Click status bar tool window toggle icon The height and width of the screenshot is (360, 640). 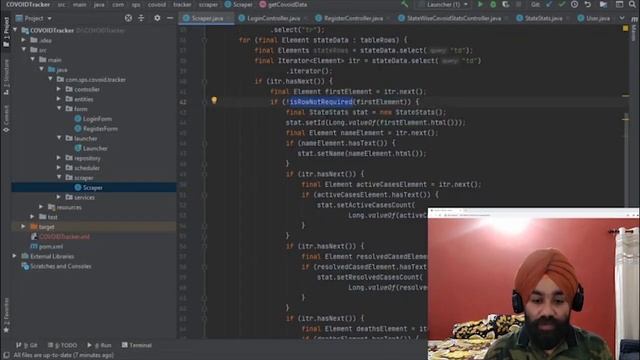6,356
